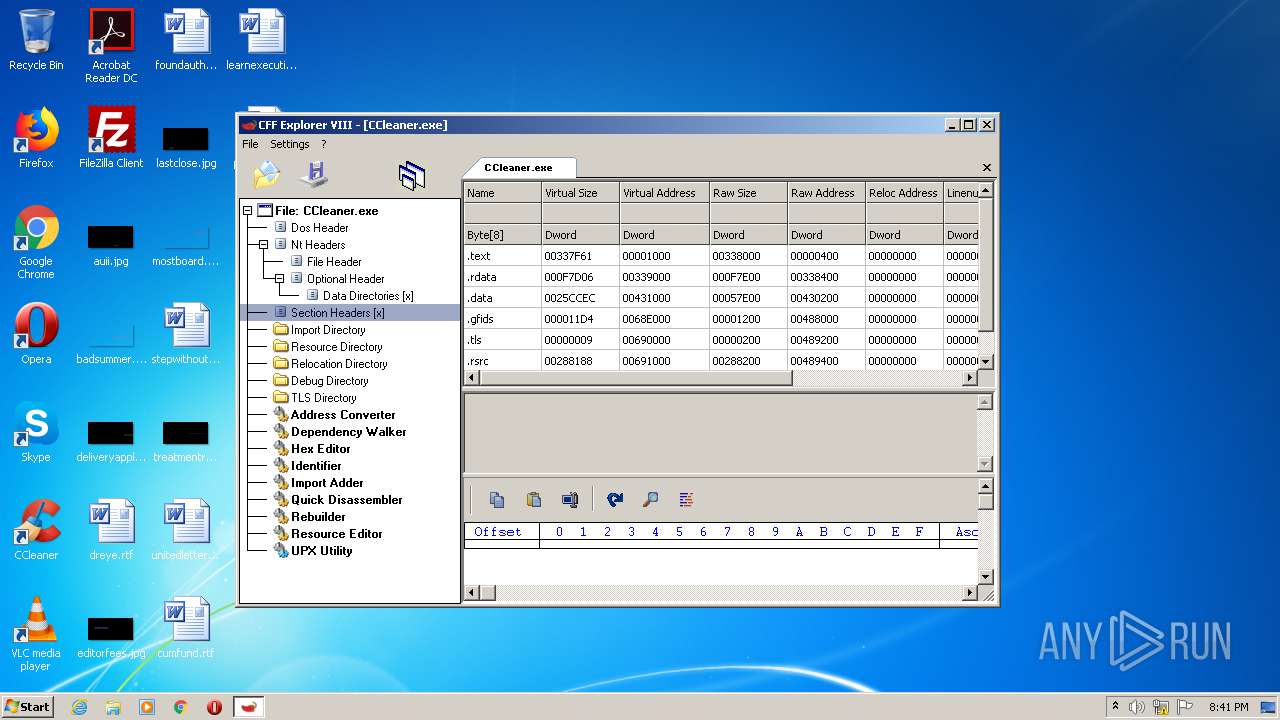
Task: Open the ? help menu
Action: 323,144
